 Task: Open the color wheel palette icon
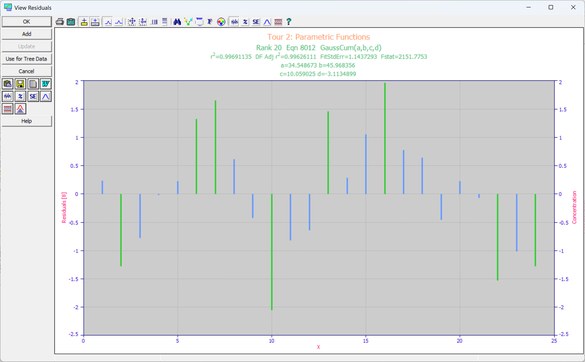point(221,22)
